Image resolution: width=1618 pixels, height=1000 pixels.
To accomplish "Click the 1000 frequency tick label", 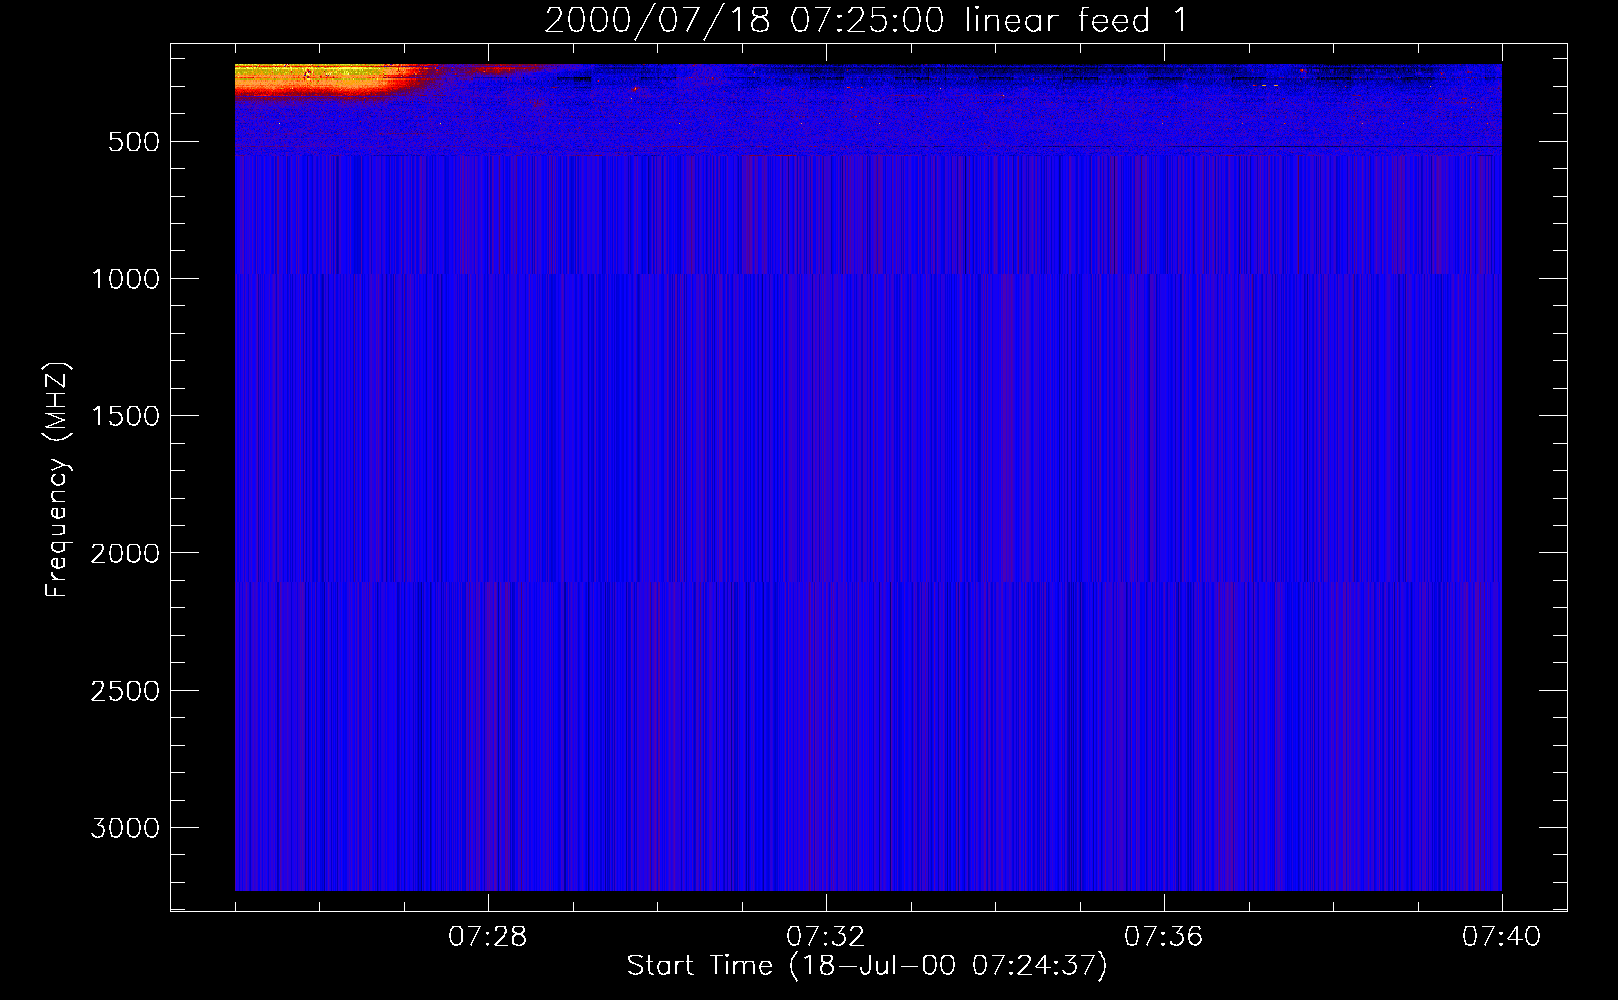I will 125,279.
